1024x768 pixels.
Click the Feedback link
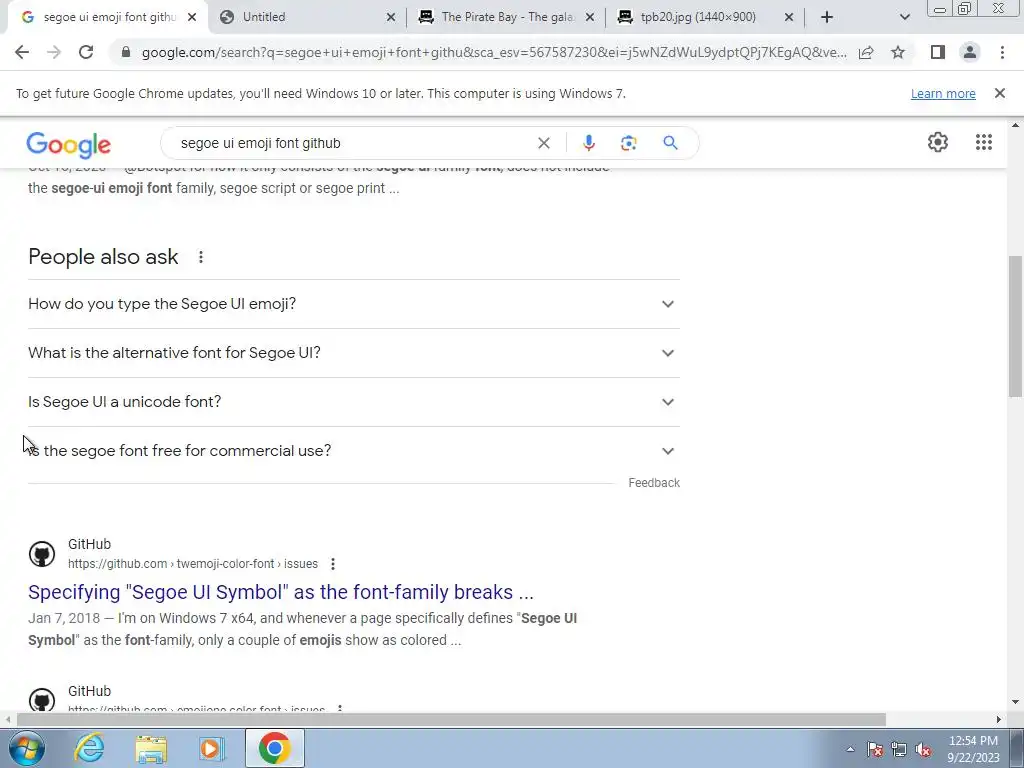(654, 483)
